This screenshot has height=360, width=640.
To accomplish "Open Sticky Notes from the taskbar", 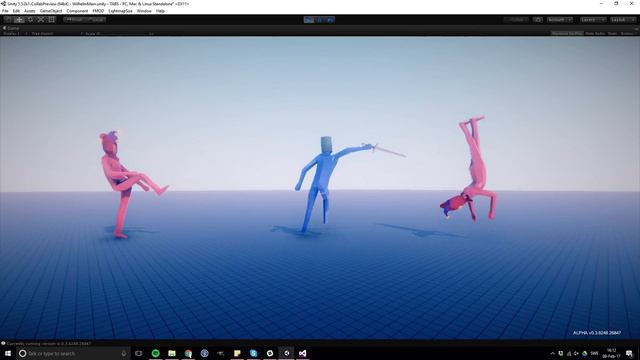I will click(237, 353).
